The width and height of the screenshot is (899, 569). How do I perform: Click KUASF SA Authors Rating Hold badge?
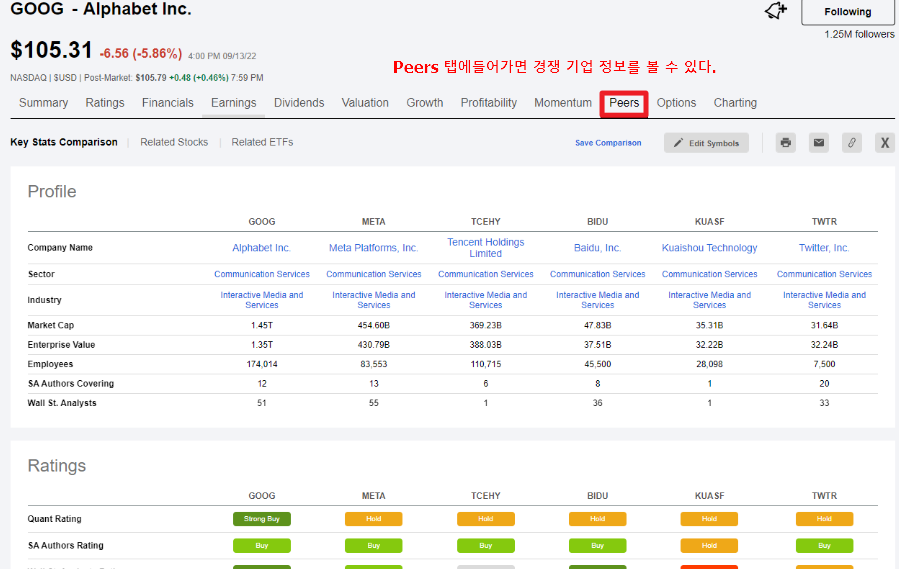pyautogui.click(x=709, y=545)
